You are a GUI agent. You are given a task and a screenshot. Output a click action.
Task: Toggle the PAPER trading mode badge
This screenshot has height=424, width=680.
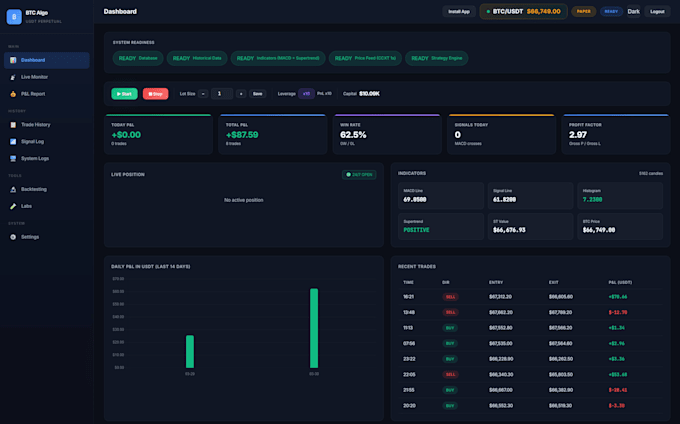pyautogui.click(x=584, y=12)
